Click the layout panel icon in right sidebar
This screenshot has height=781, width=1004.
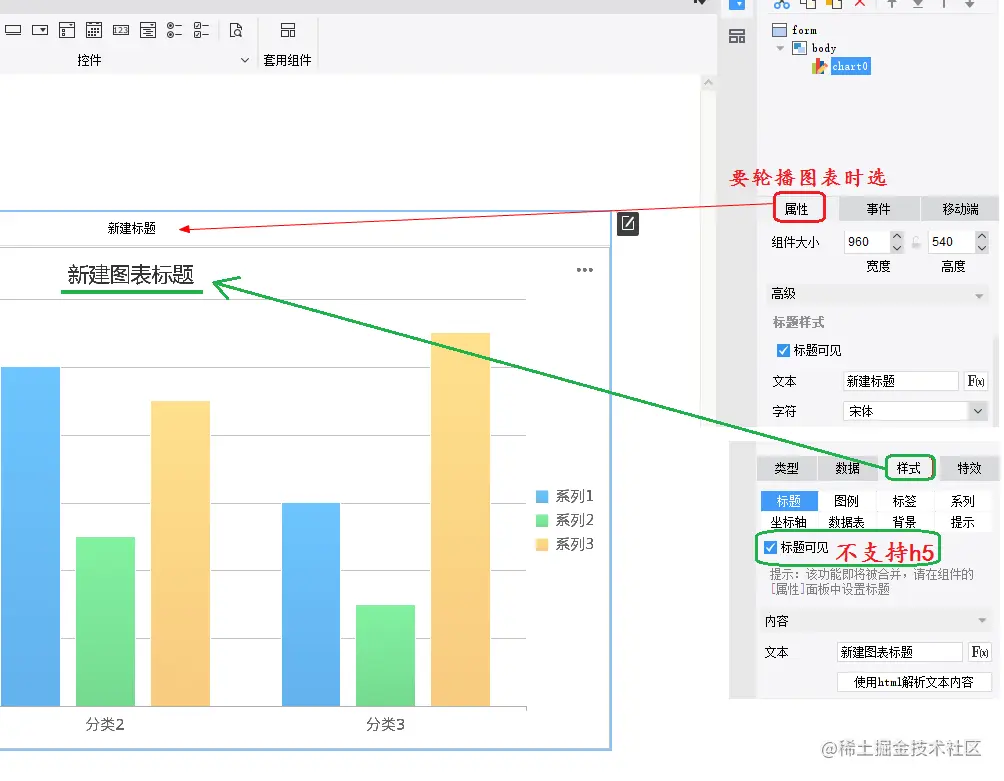pyautogui.click(x=737, y=36)
